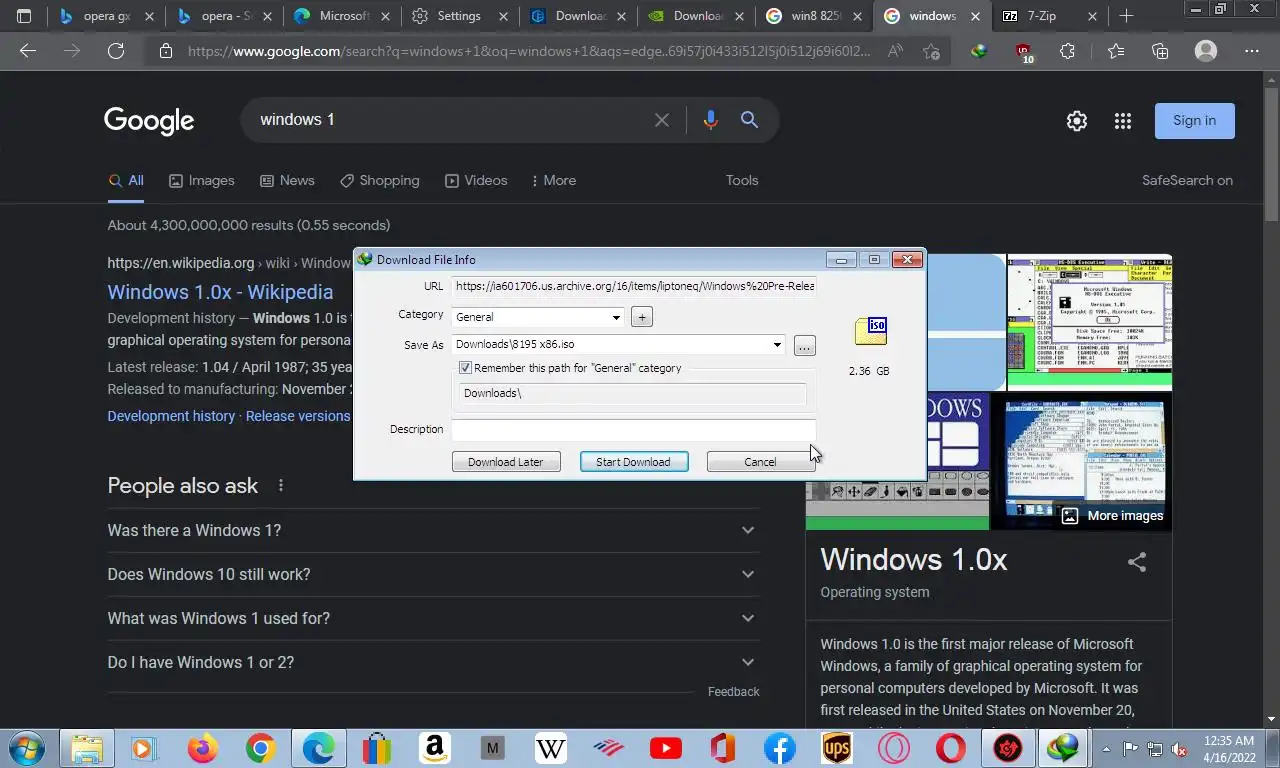Switch to the News search tab
Viewport: 1280px width, 768px height.
[x=287, y=180]
